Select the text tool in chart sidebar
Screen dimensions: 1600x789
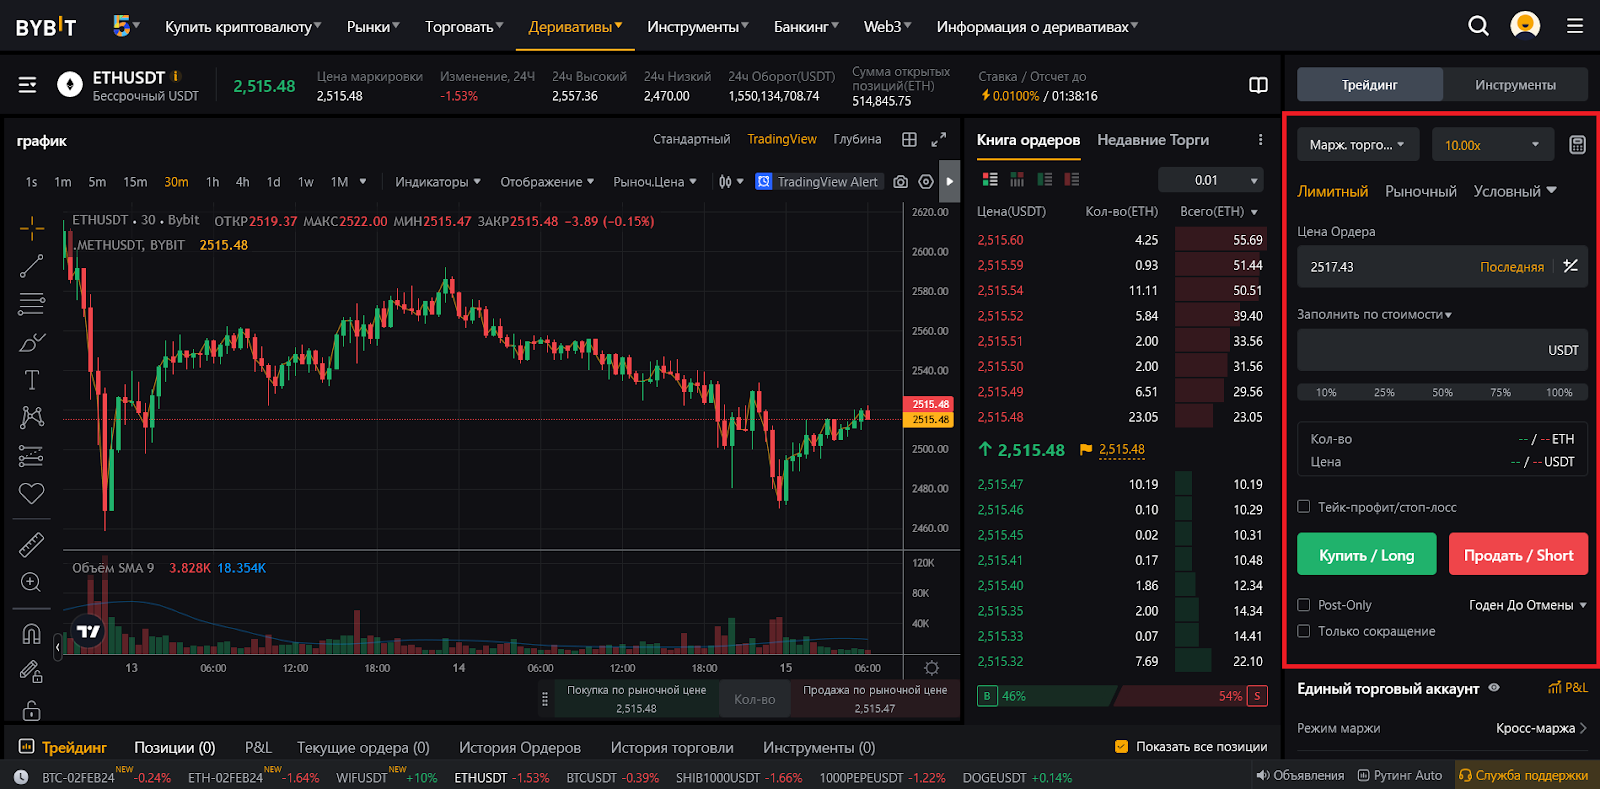point(31,380)
